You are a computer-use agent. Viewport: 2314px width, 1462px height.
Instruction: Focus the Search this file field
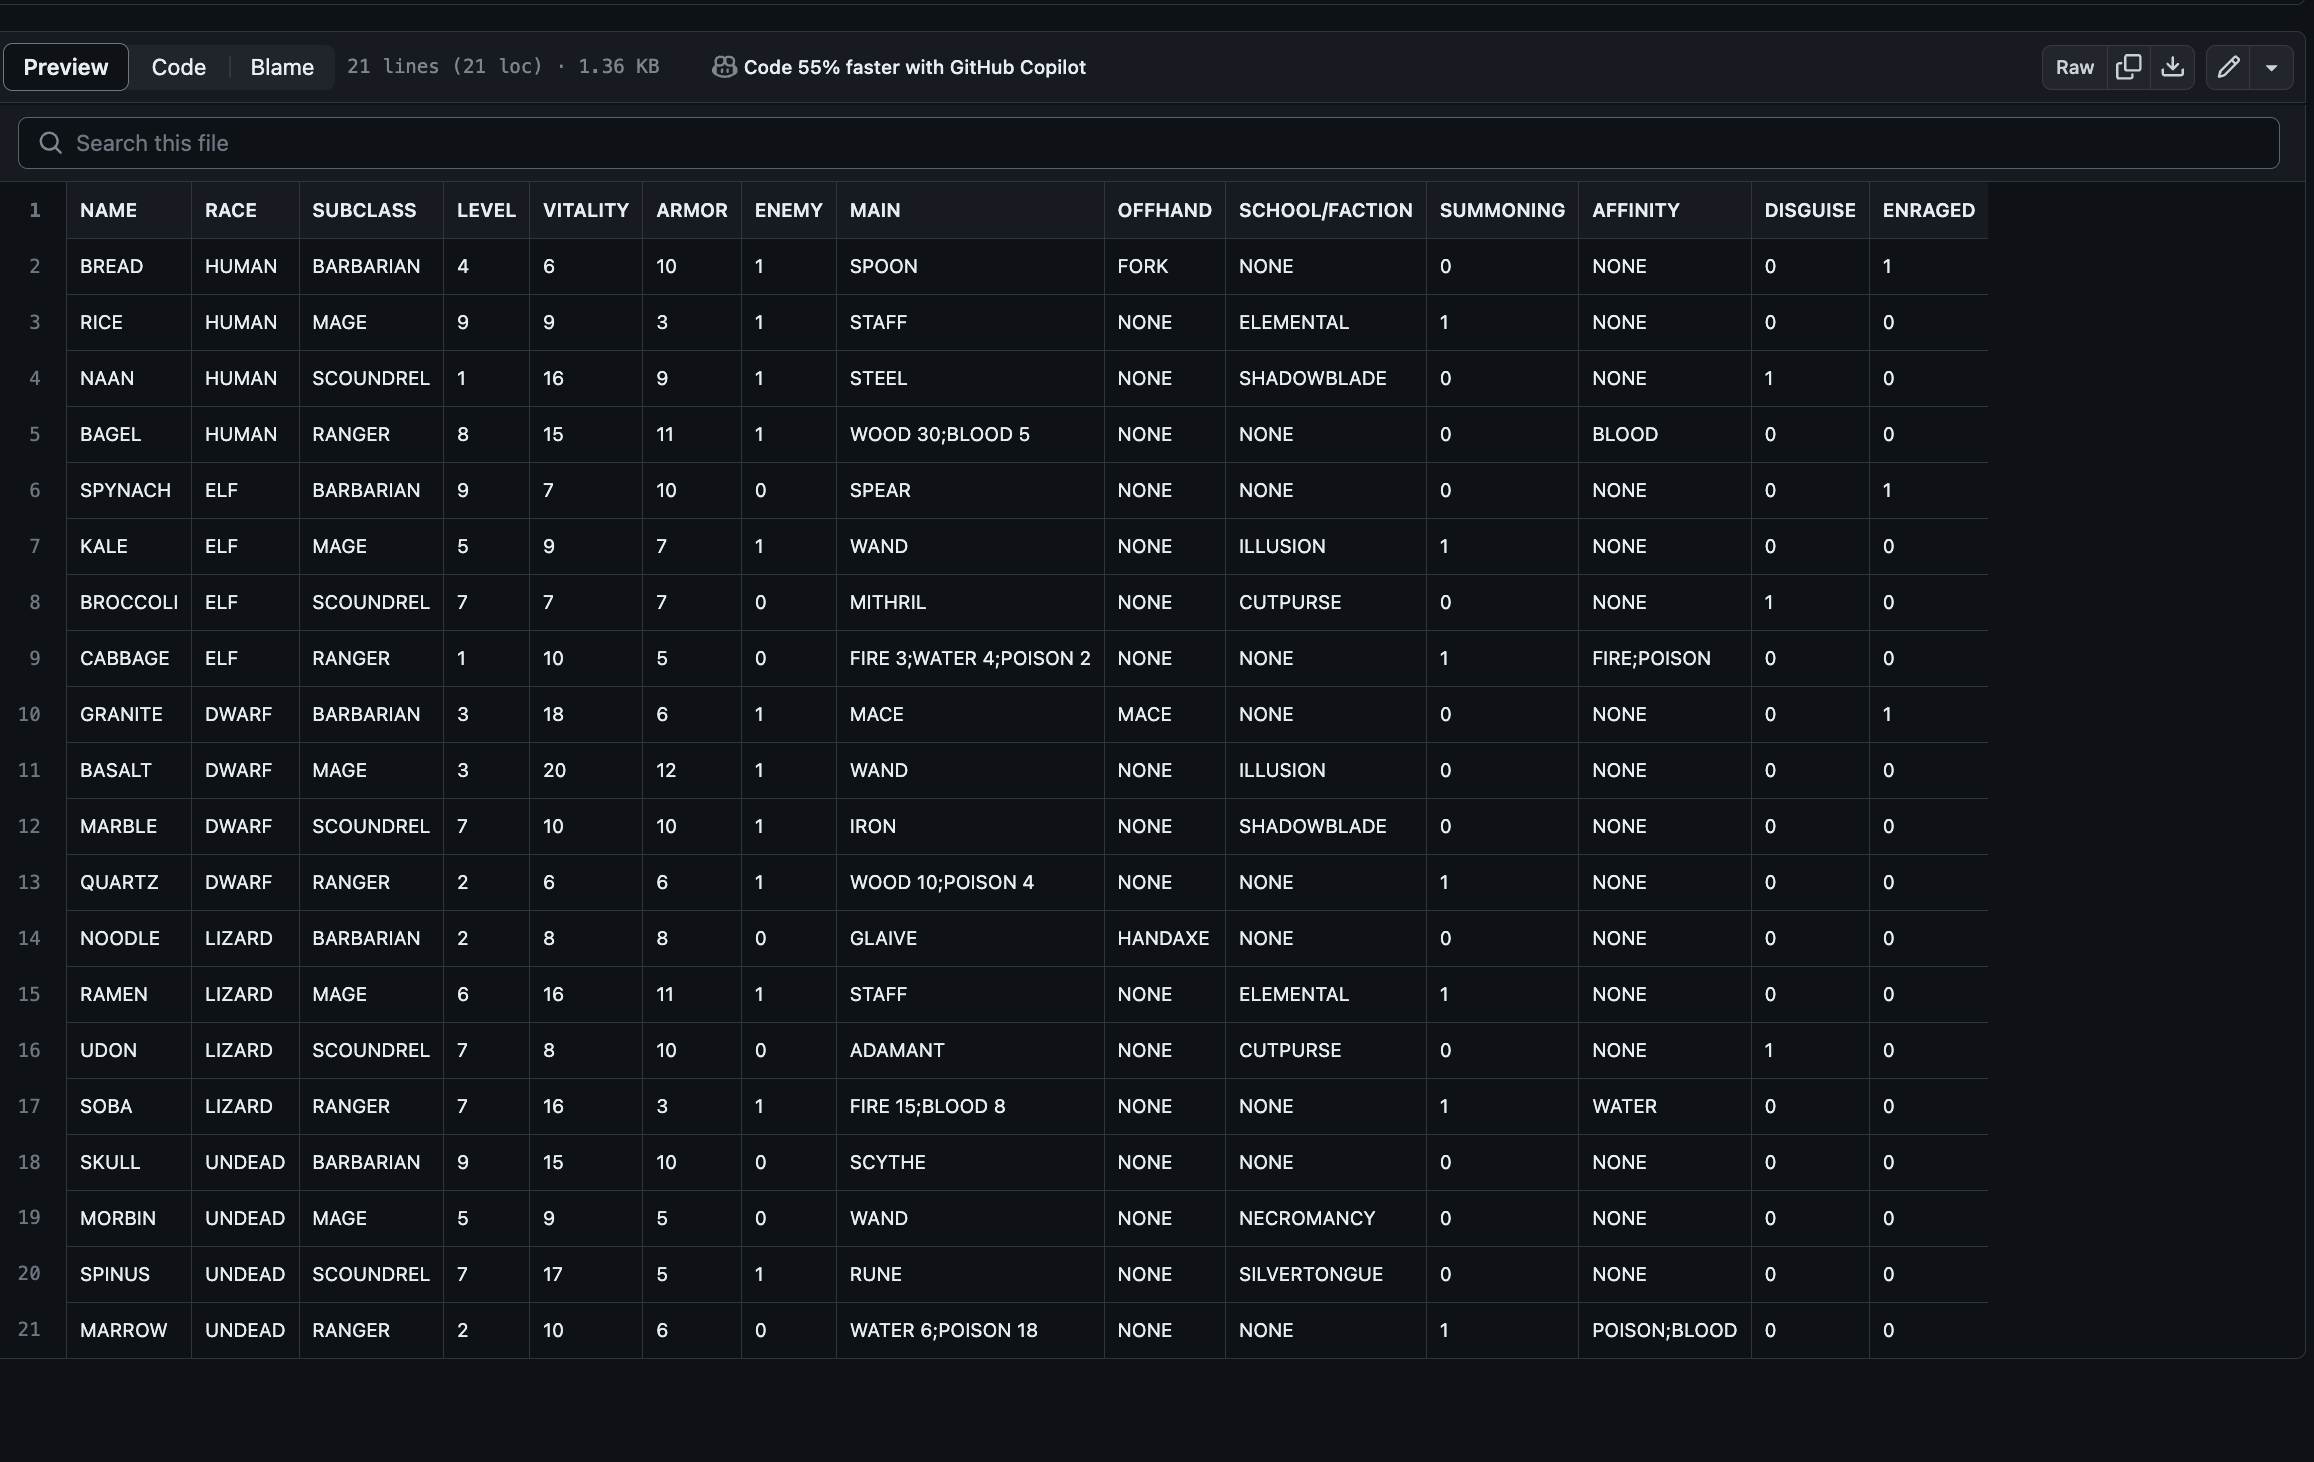[1149, 143]
